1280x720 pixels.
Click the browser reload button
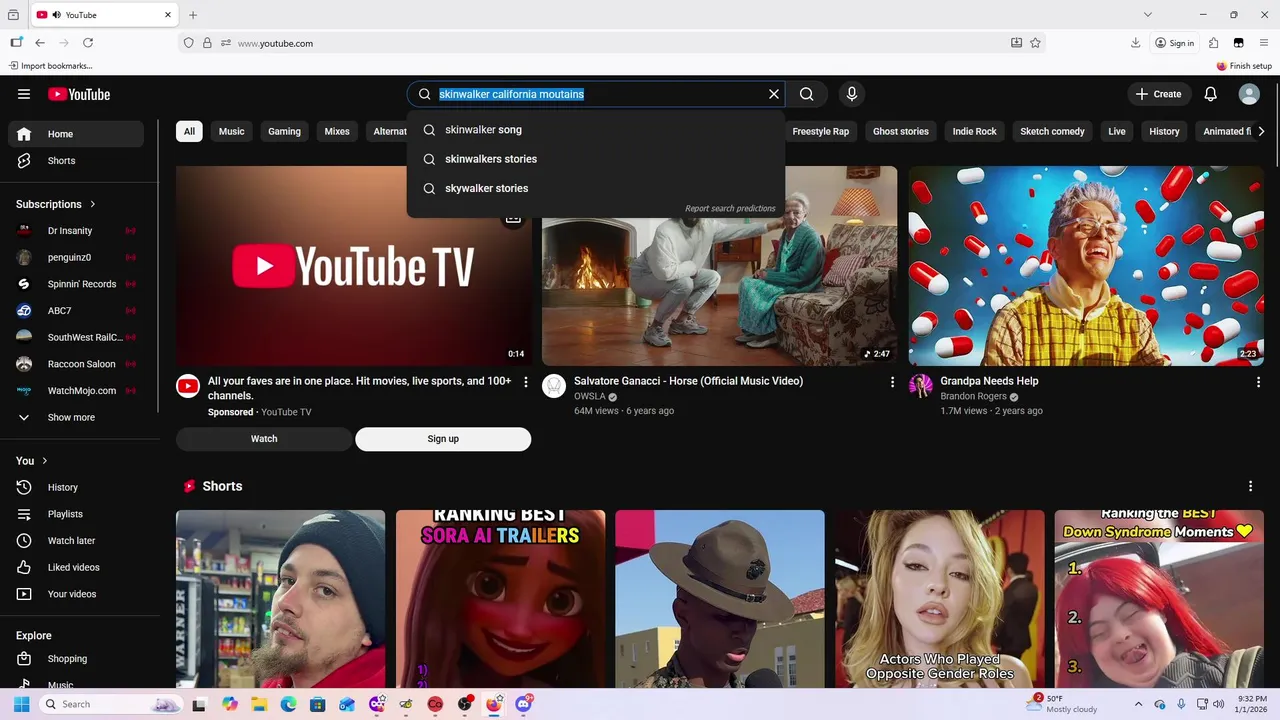pos(88,43)
